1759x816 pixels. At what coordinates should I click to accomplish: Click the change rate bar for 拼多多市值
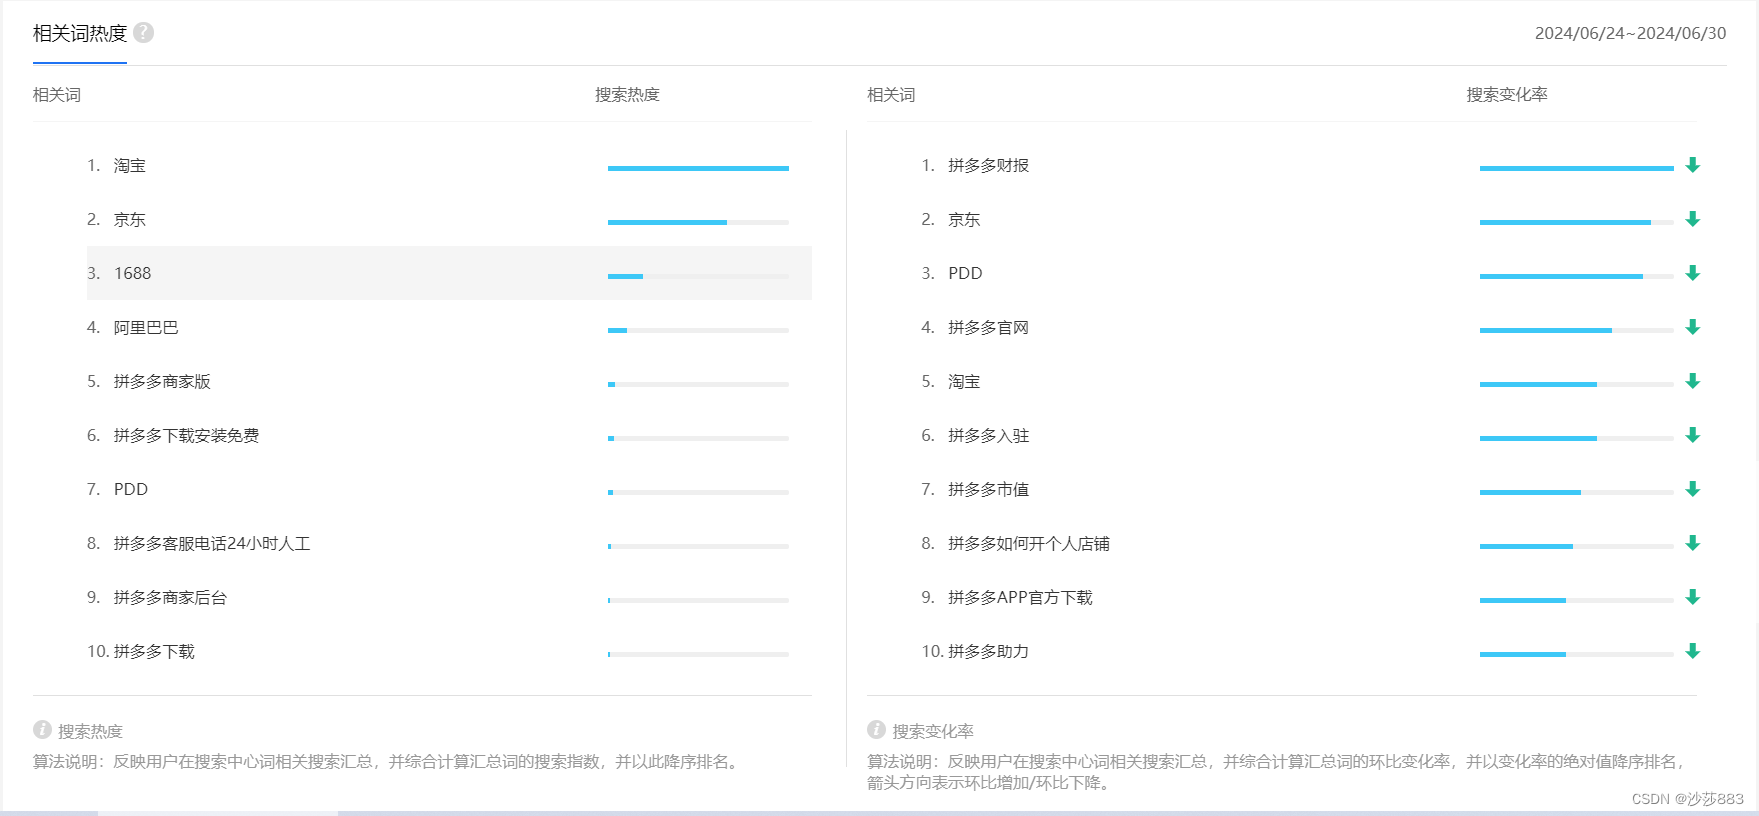1577,492
